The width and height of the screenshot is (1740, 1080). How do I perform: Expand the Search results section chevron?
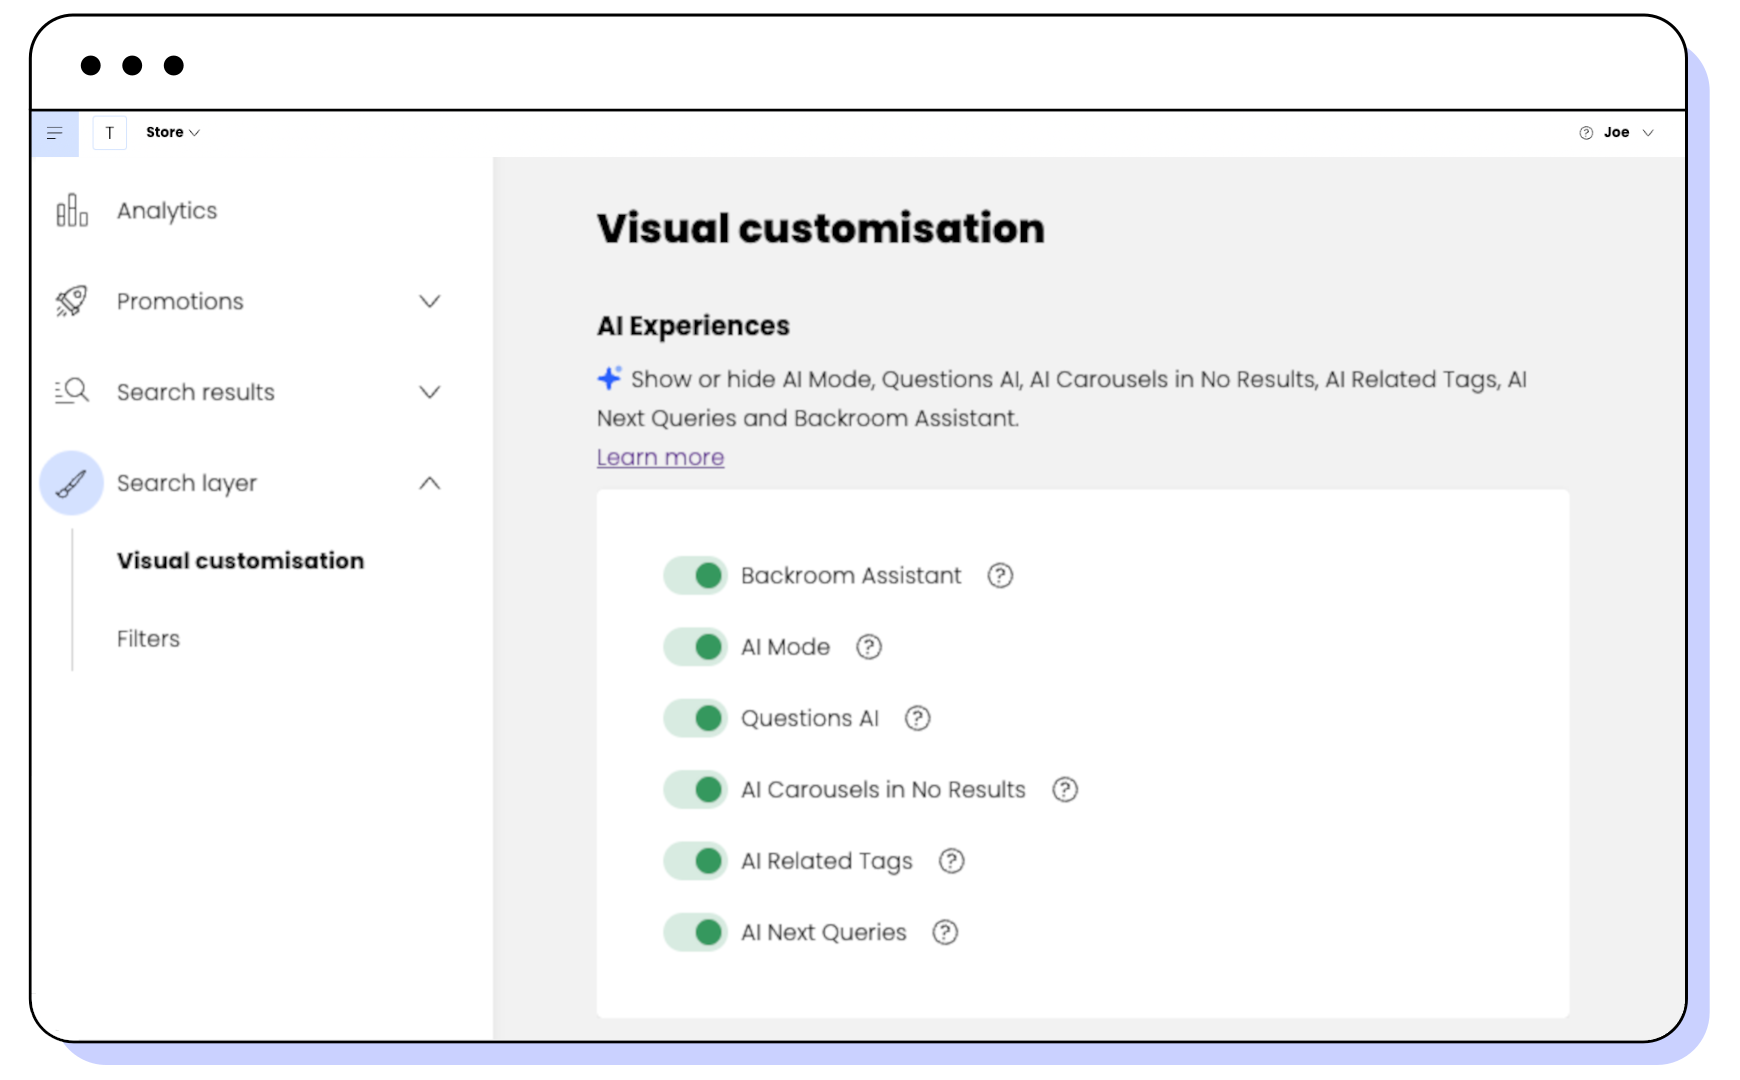pyautogui.click(x=430, y=392)
